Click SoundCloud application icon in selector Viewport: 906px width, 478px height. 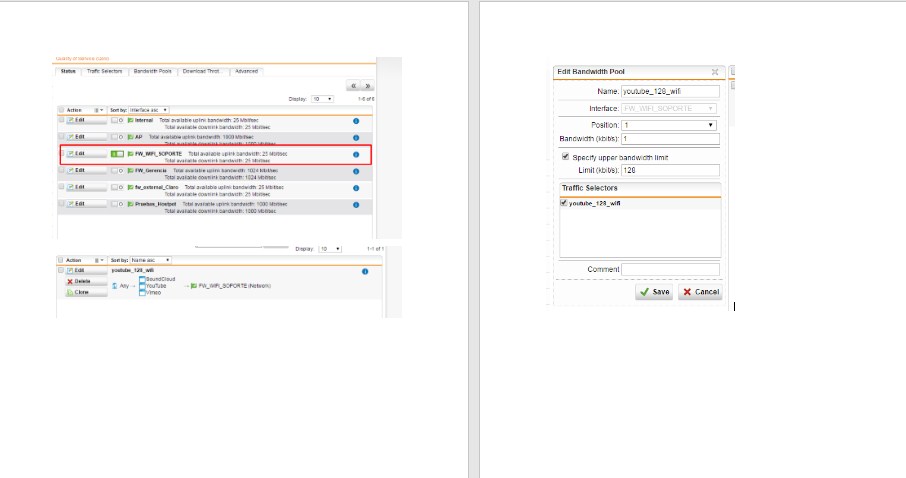(142, 279)
